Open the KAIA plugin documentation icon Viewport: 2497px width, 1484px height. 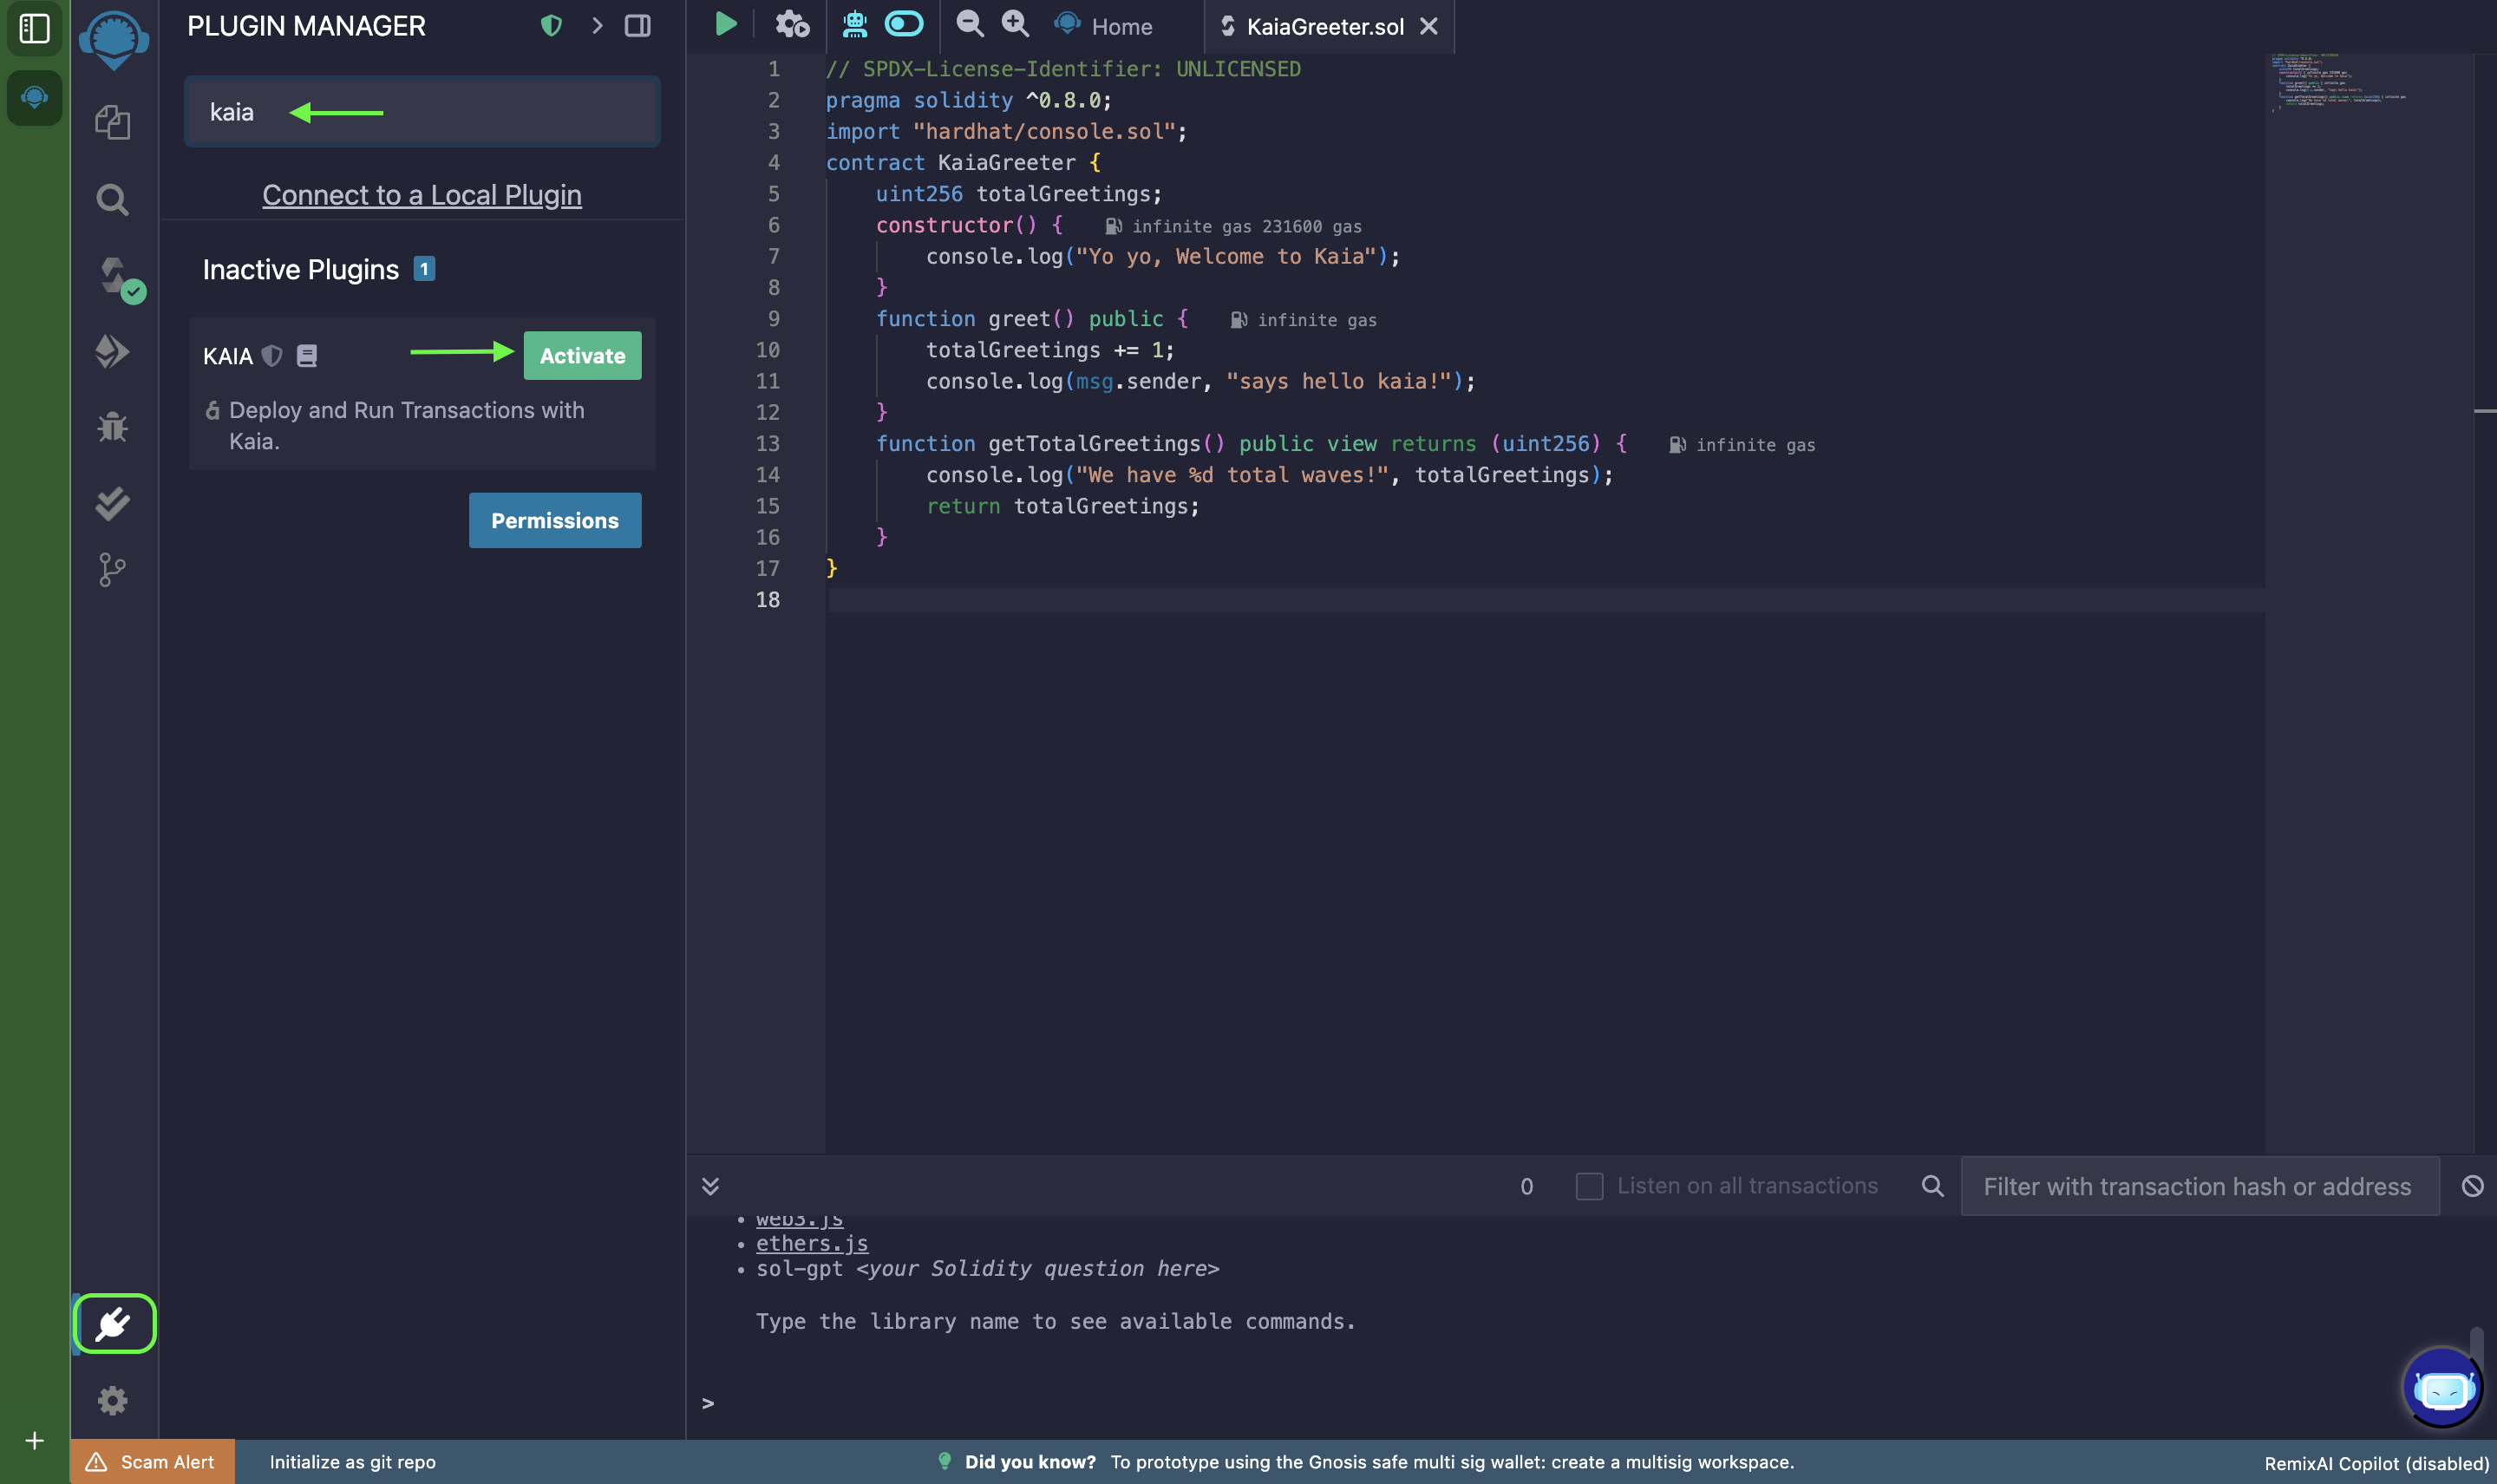307,356
